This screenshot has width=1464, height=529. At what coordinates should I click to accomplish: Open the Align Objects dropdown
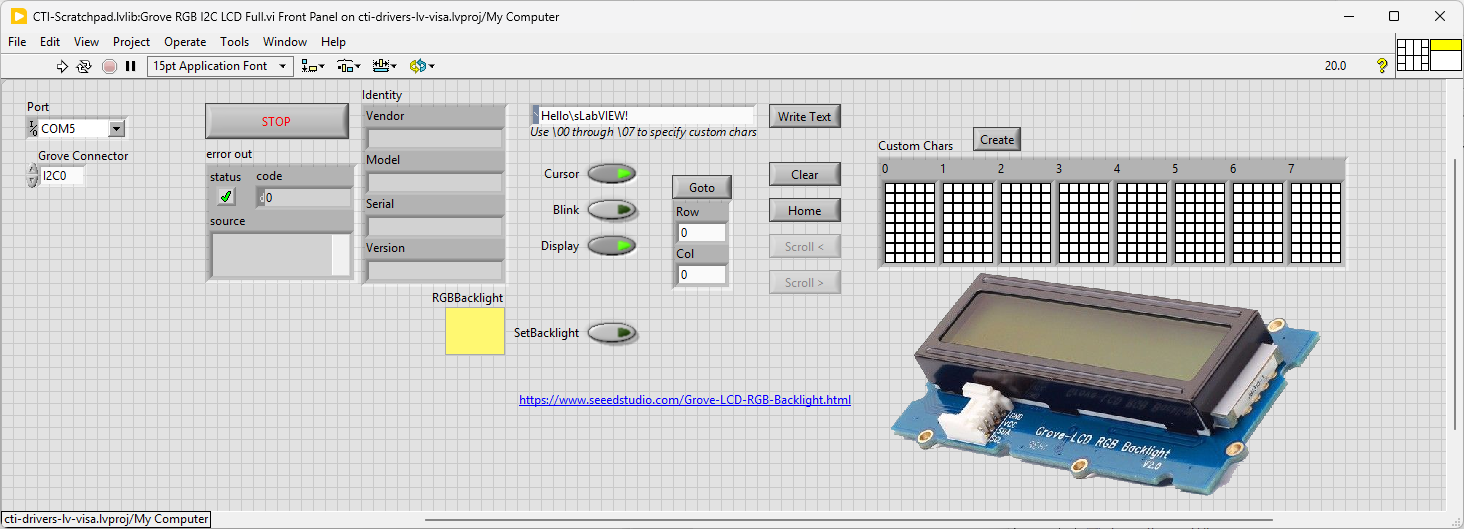pos(313,66)
